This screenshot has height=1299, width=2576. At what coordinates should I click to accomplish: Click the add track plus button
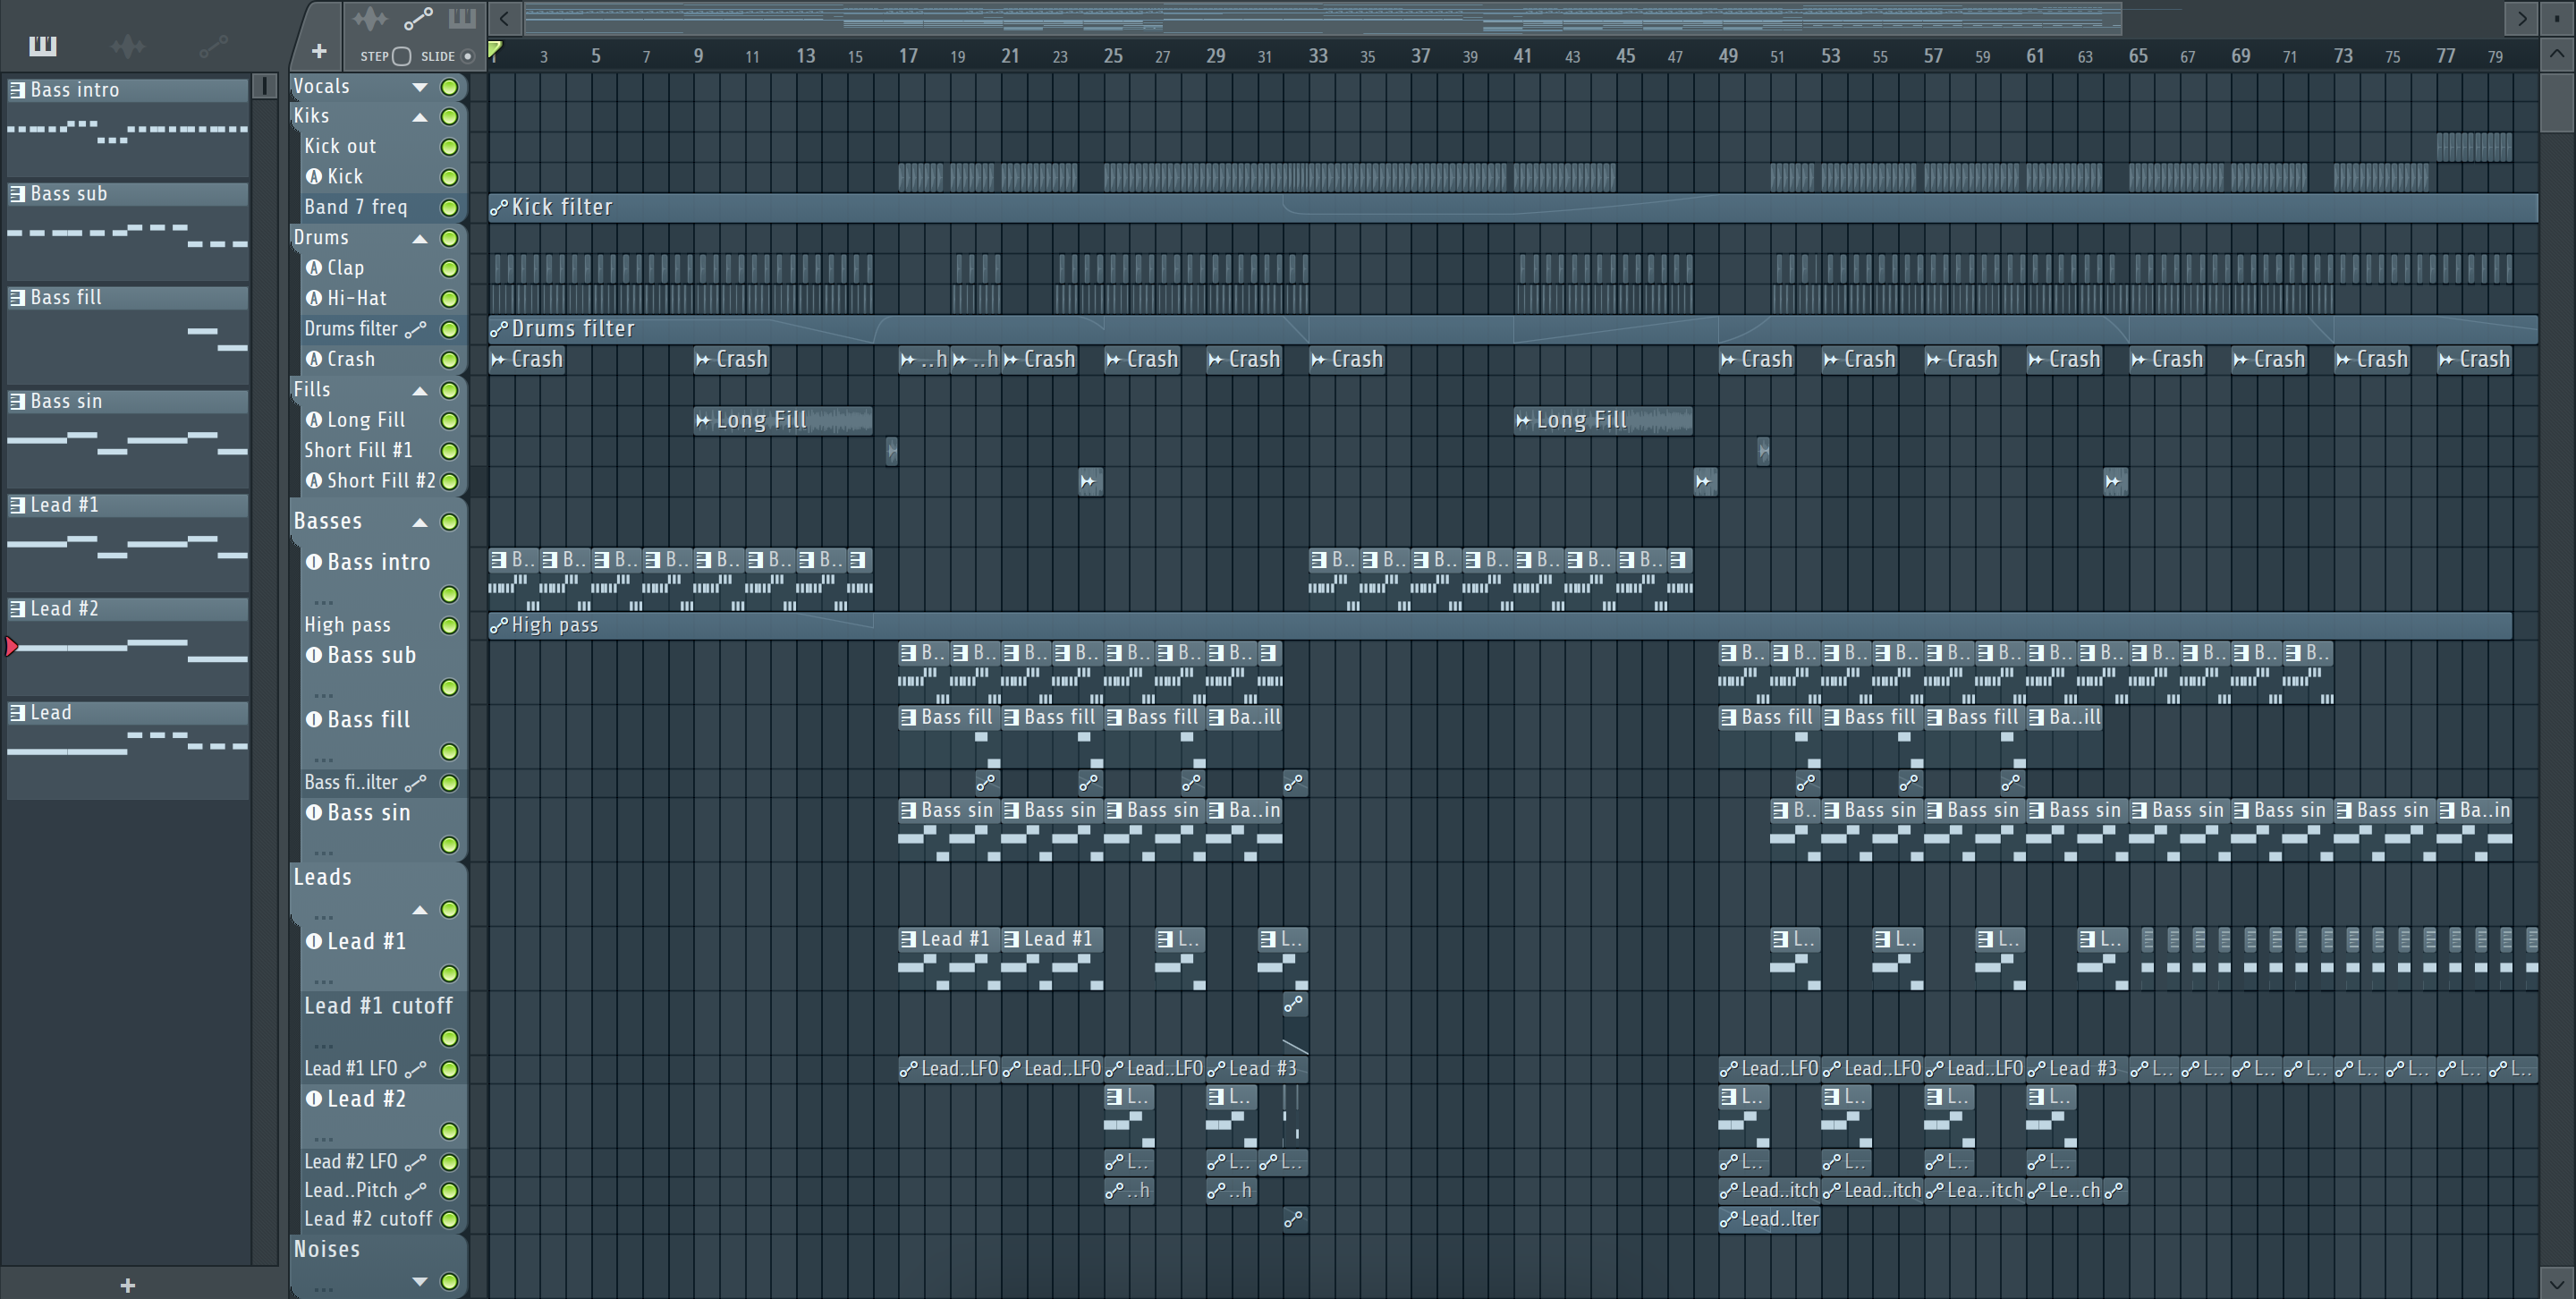coord(319,51)
